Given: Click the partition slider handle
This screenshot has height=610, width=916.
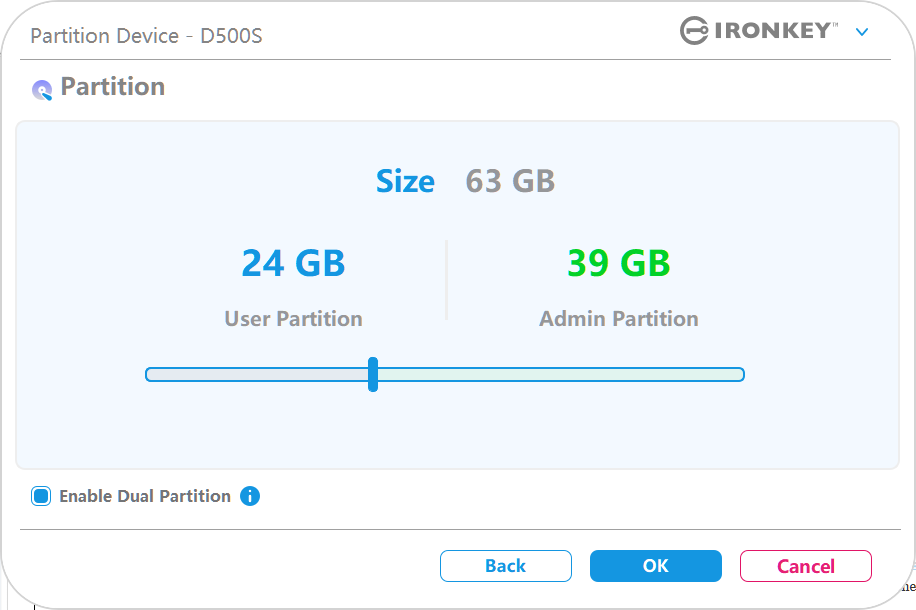Looking at the screenshot, I should (x=373, y=374).
